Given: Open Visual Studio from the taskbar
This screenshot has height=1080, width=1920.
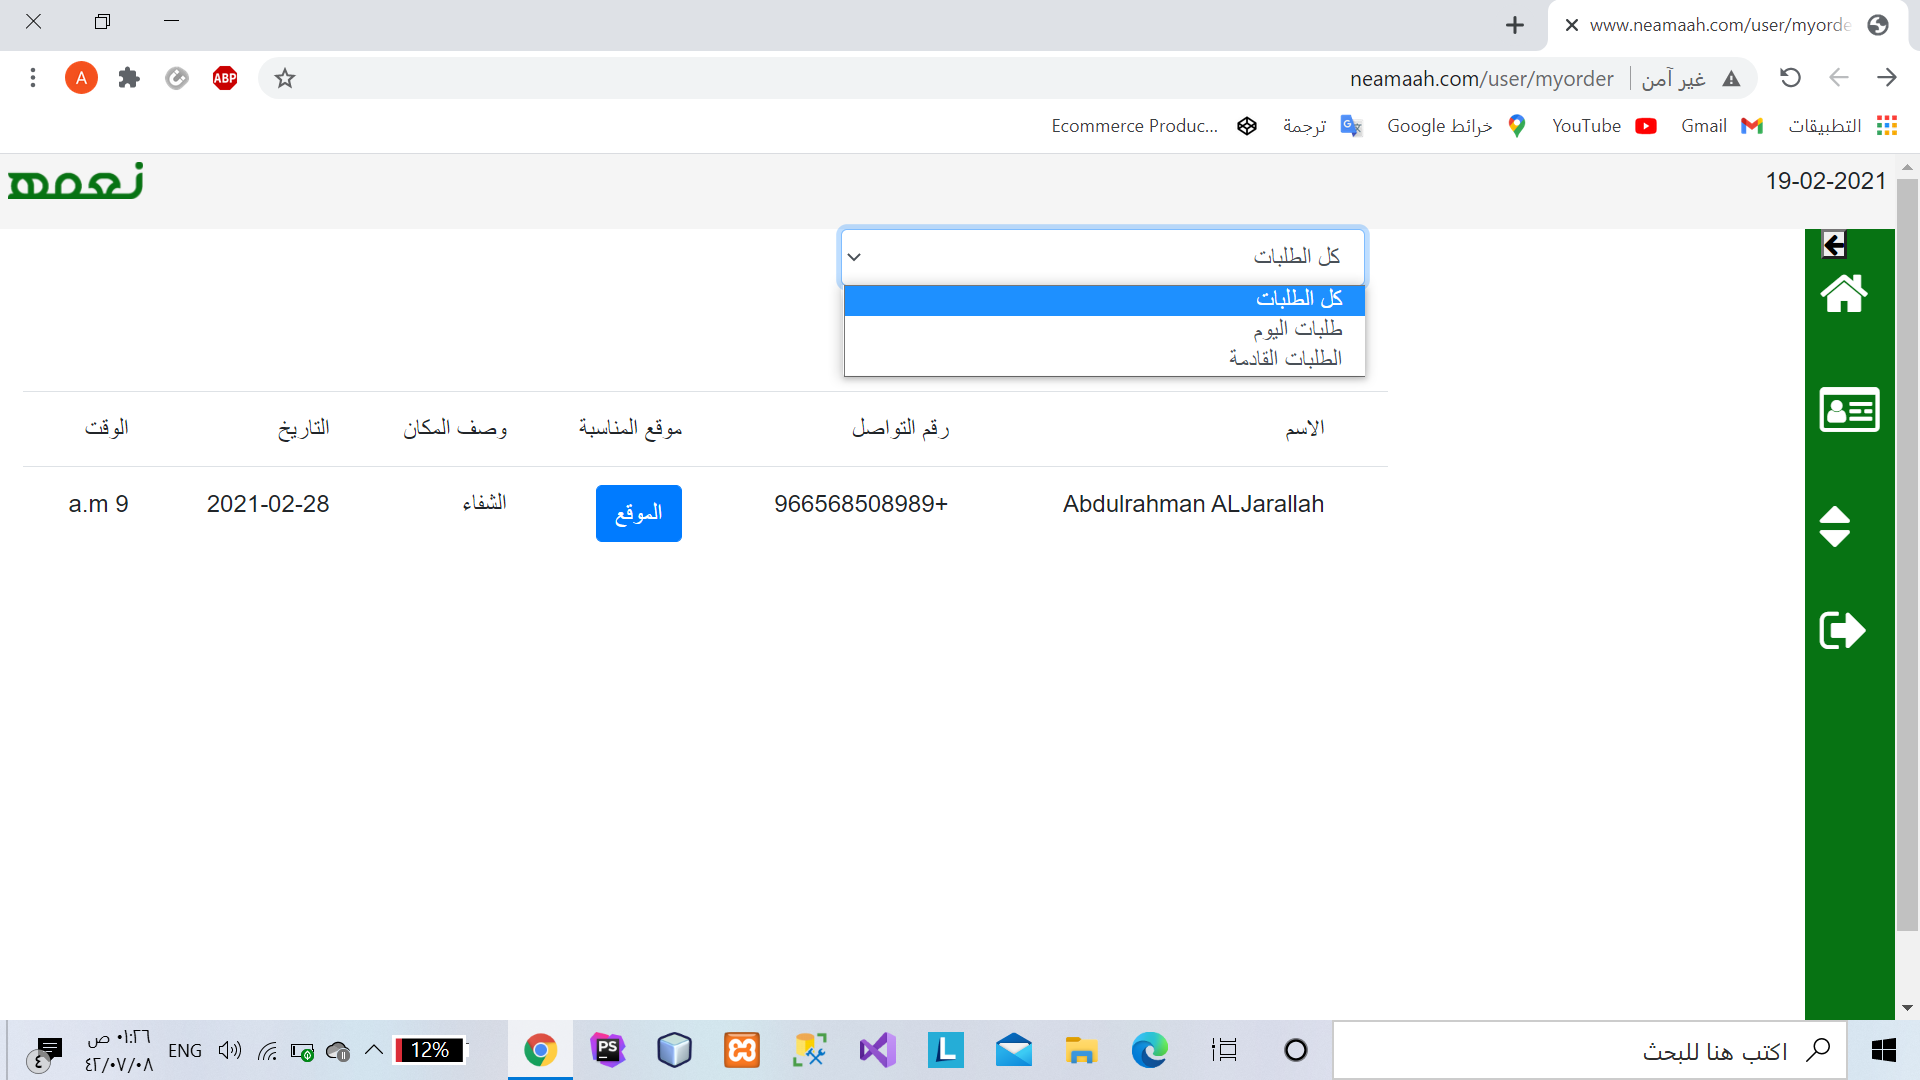Looking at the screenshot, I should pos(877,1050).
